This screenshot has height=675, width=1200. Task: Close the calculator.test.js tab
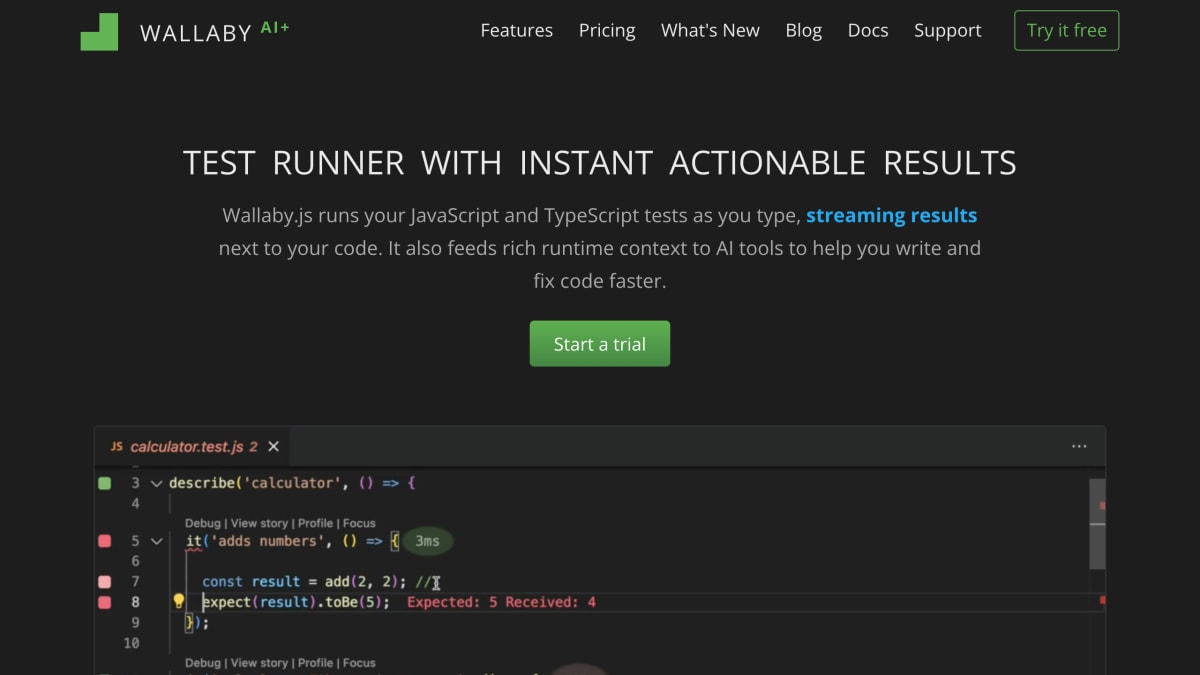[273, 446]
